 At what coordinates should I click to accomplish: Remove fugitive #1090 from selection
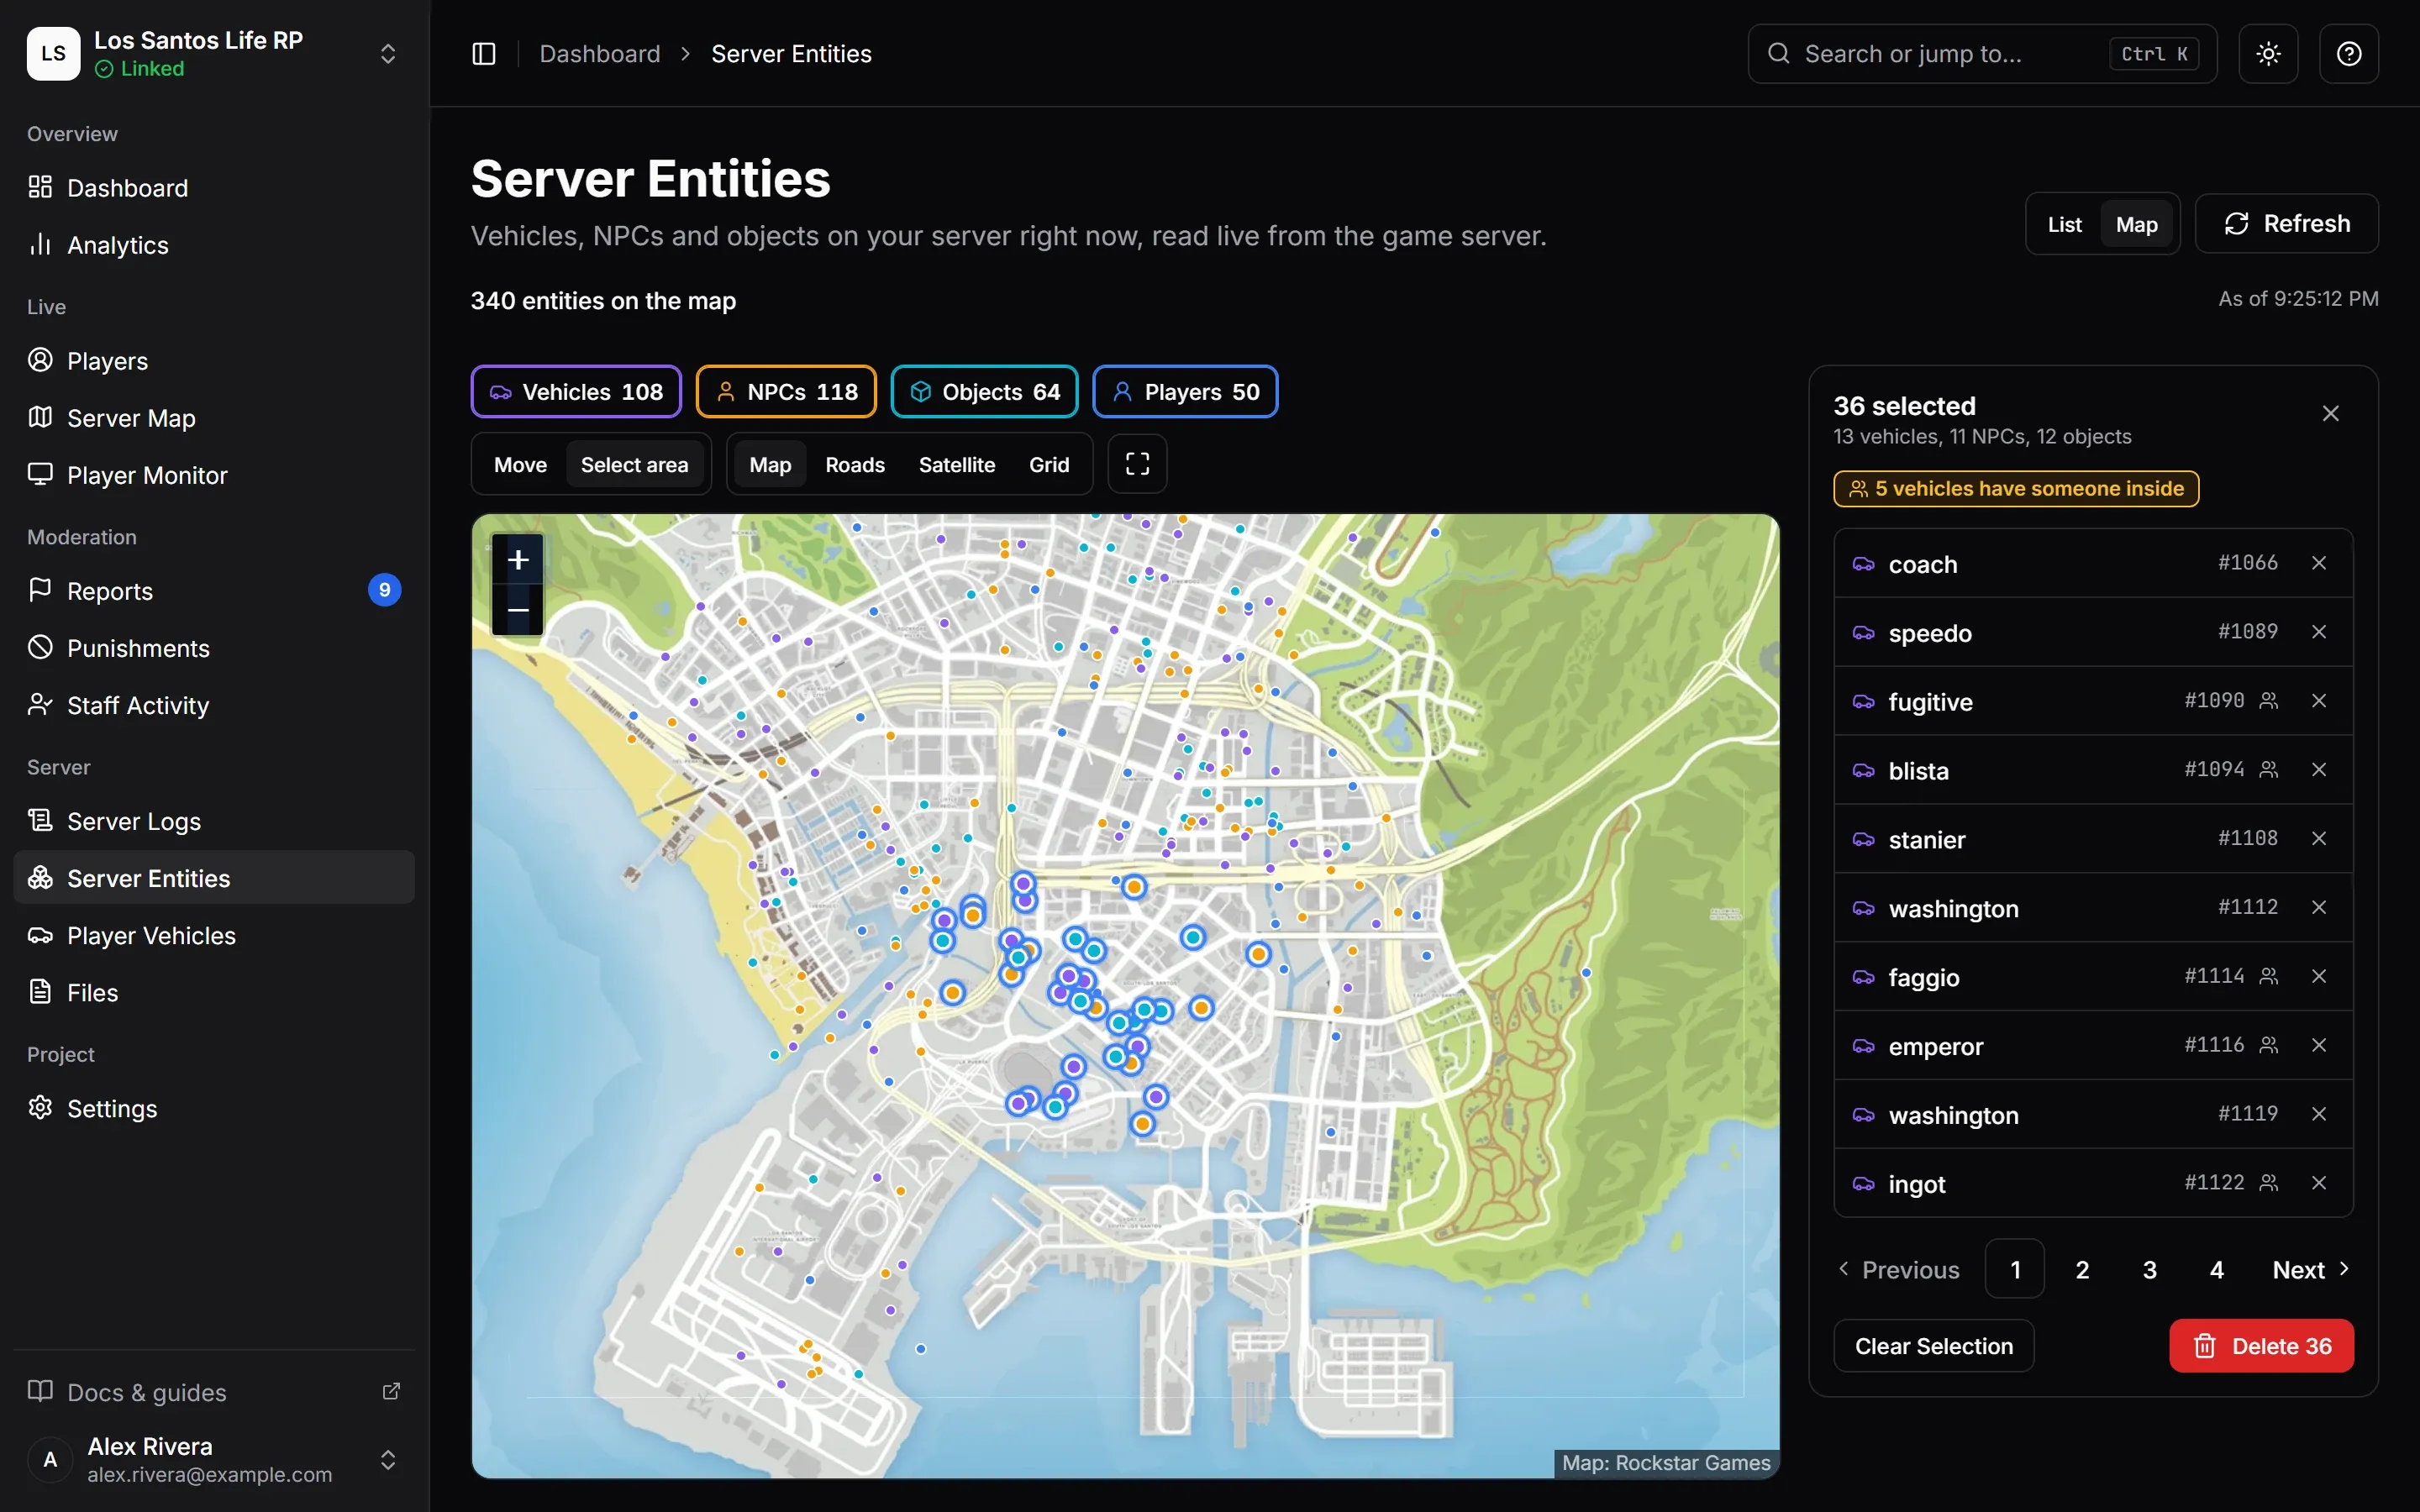pos(2319,701)
